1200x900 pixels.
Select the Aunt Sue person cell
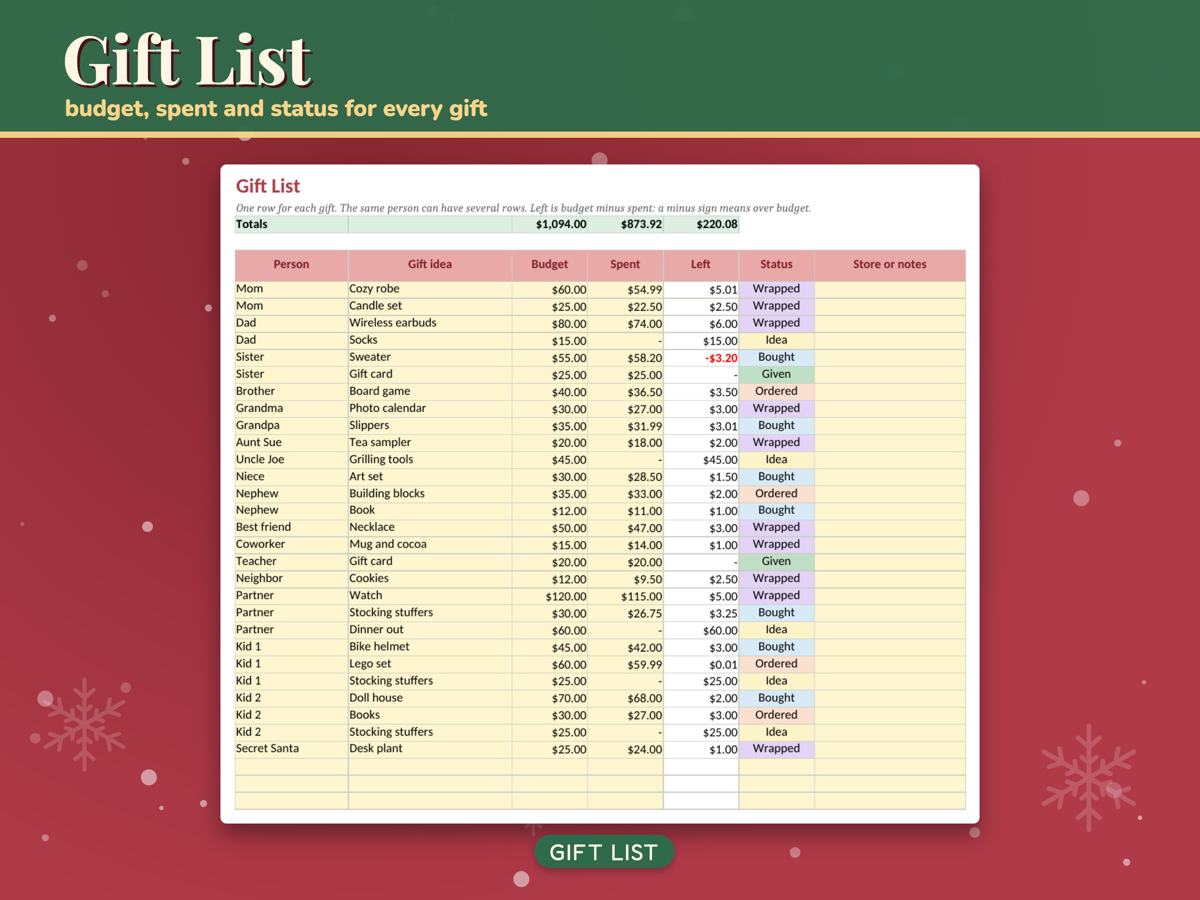[291, 442]
